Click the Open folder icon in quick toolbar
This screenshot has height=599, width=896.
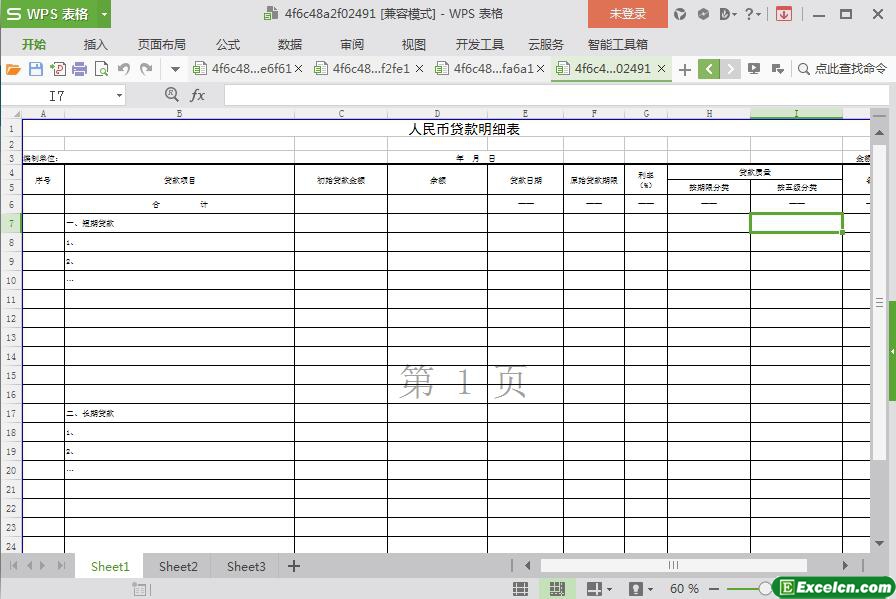(13, 69)
